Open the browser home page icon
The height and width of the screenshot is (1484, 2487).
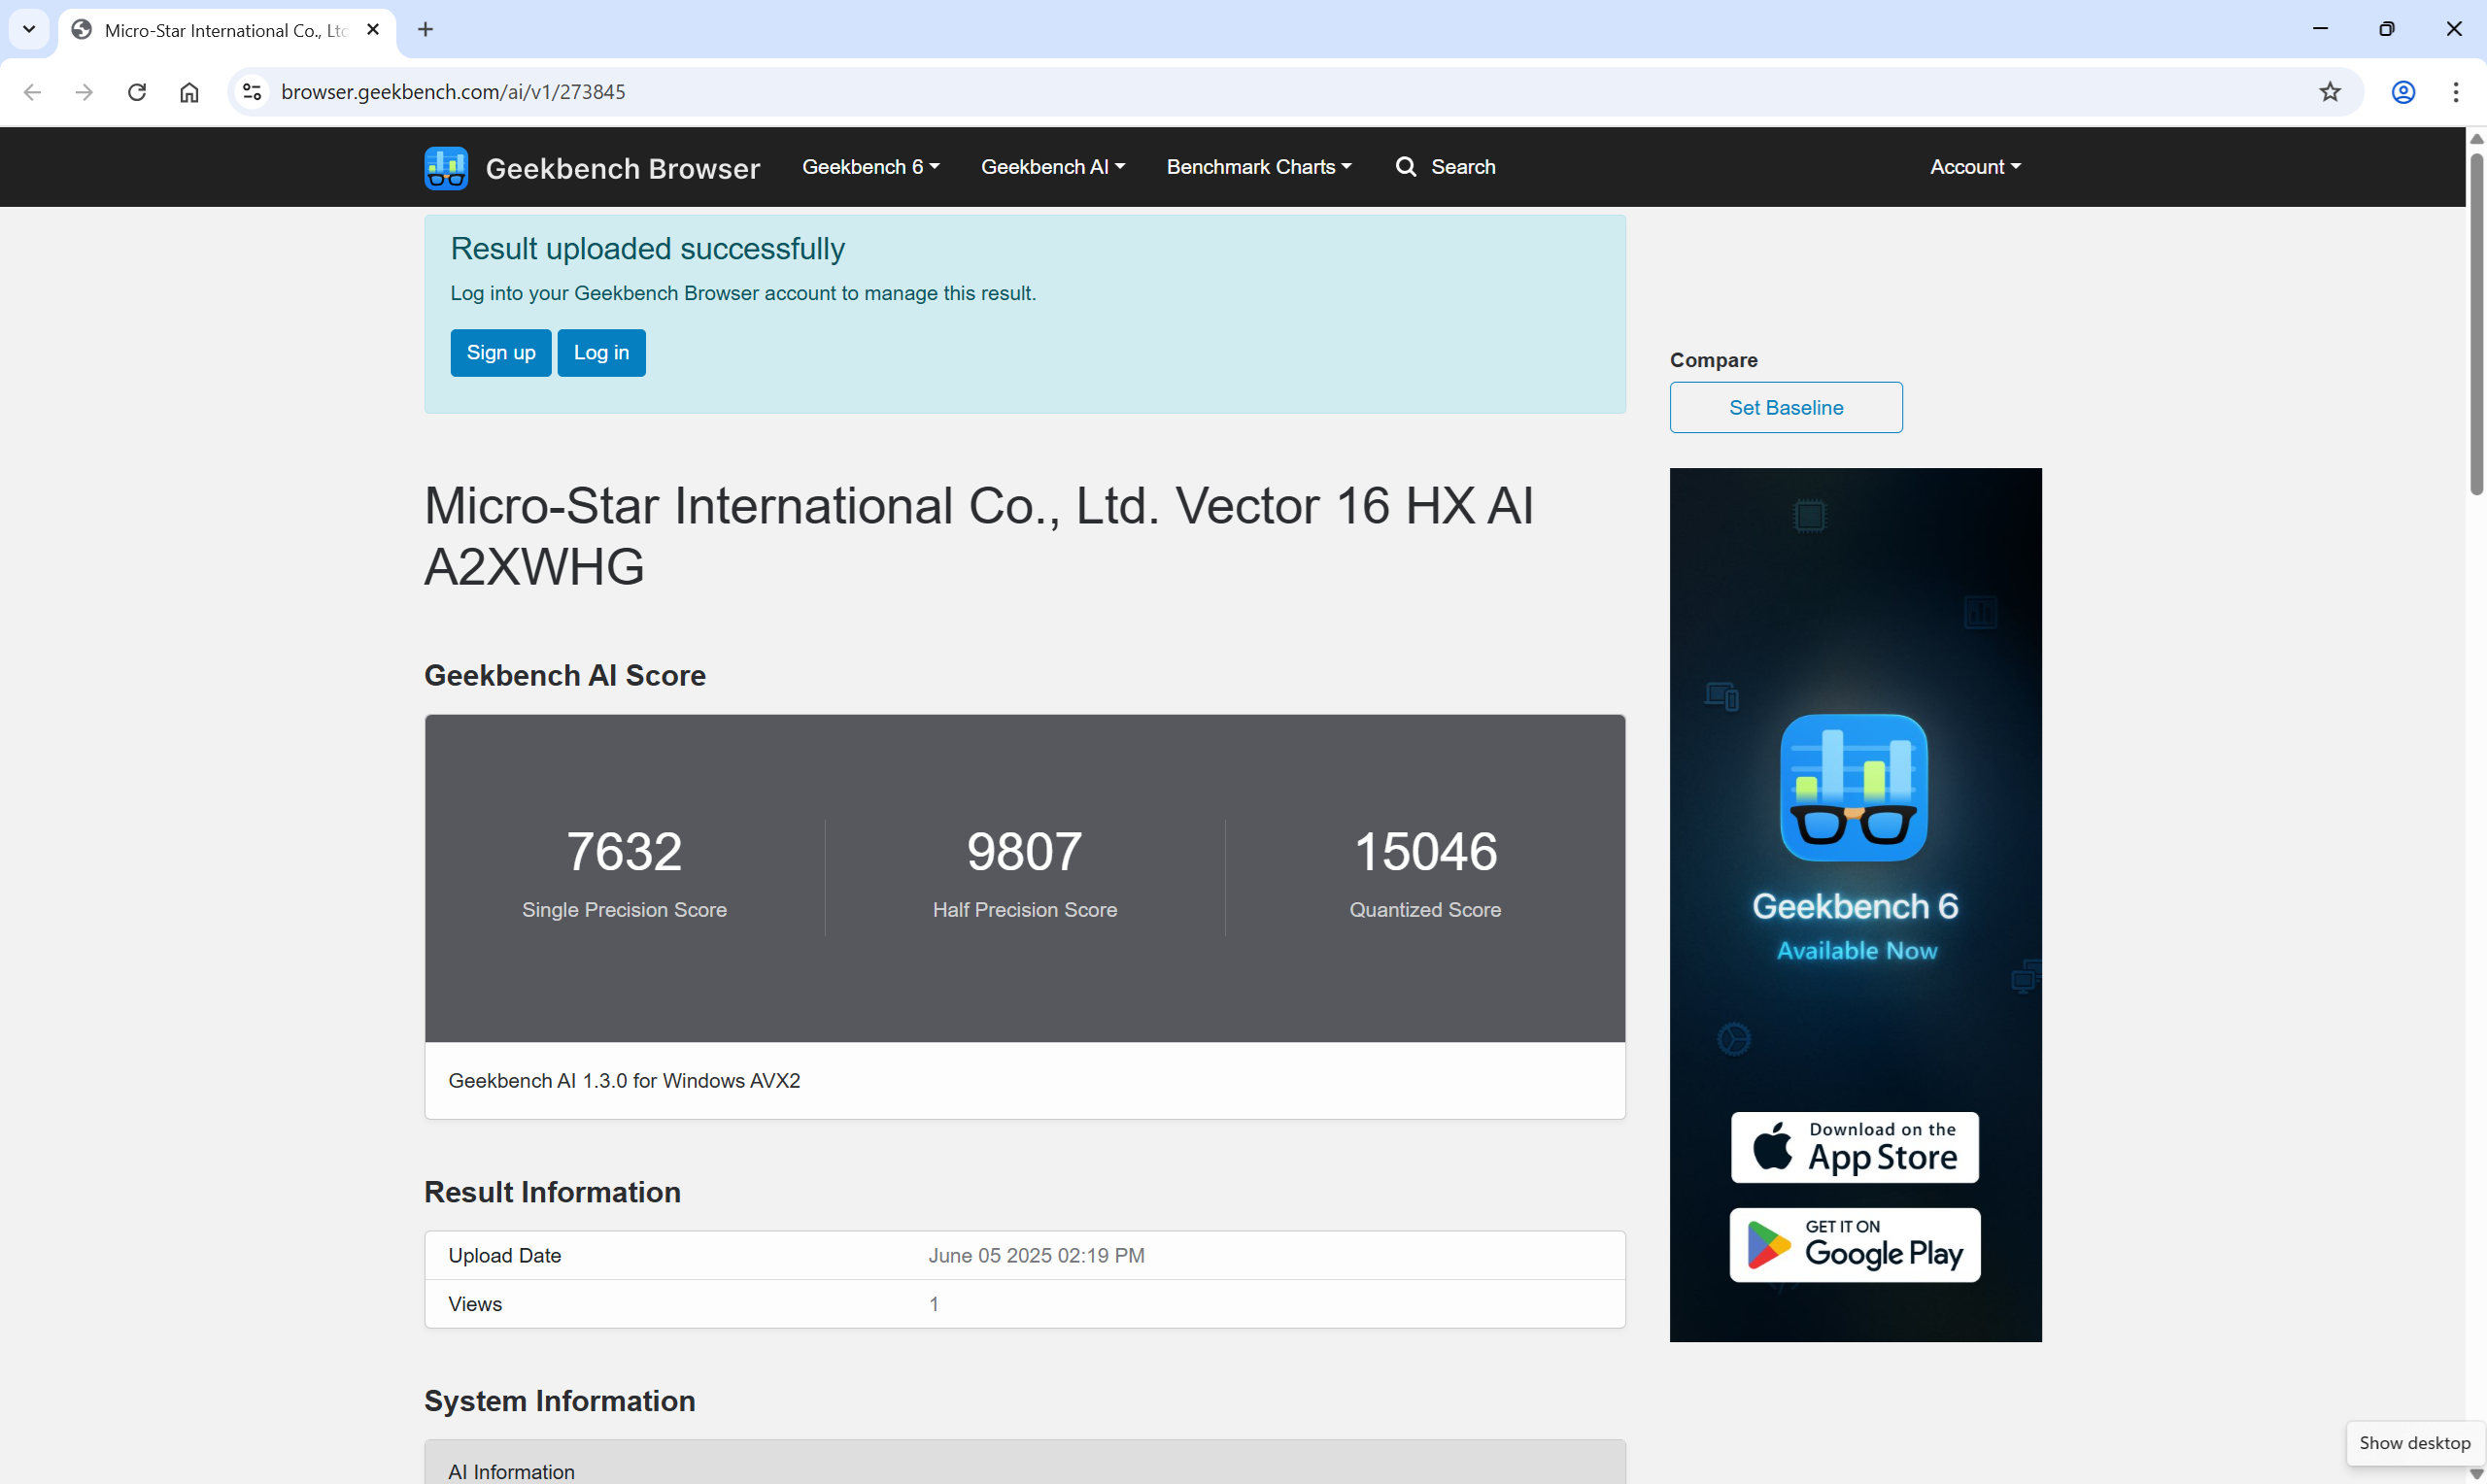(x=189, y=92)
